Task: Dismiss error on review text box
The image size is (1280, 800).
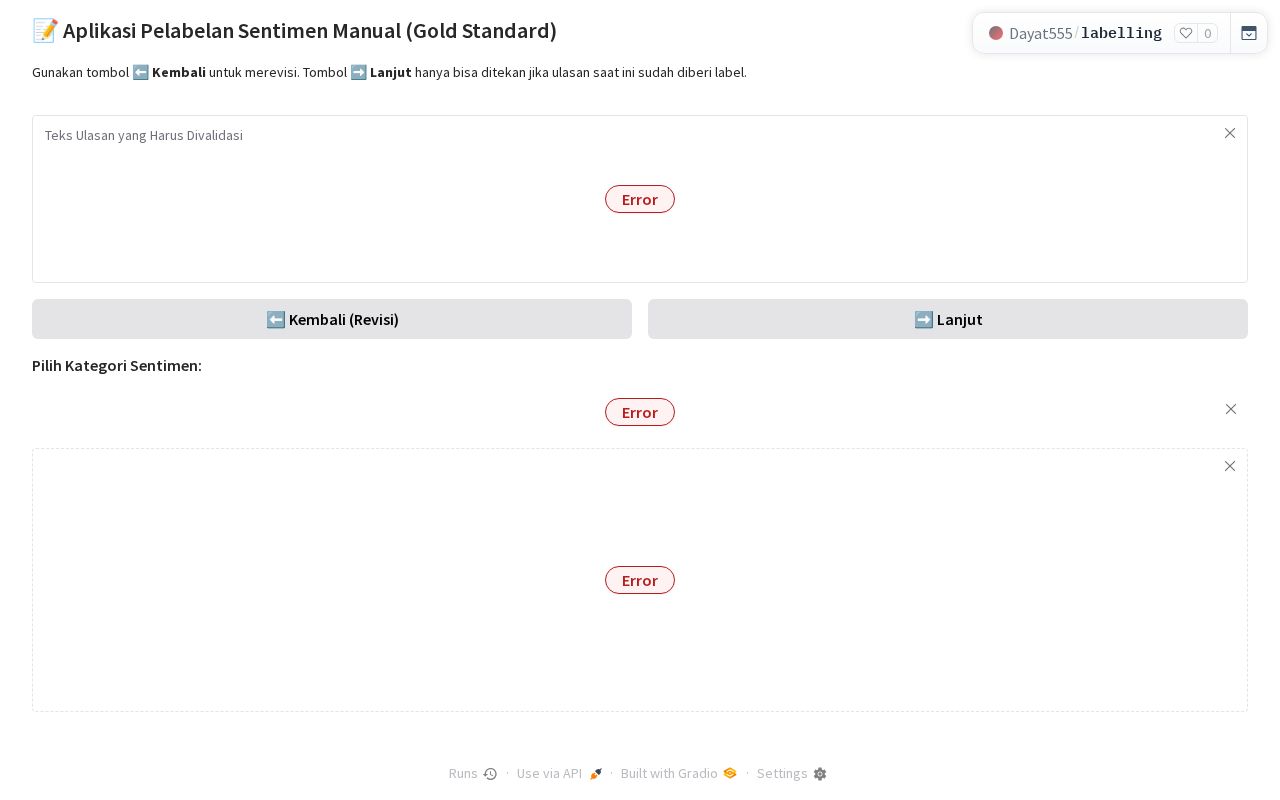Action: pos(1230,133)
